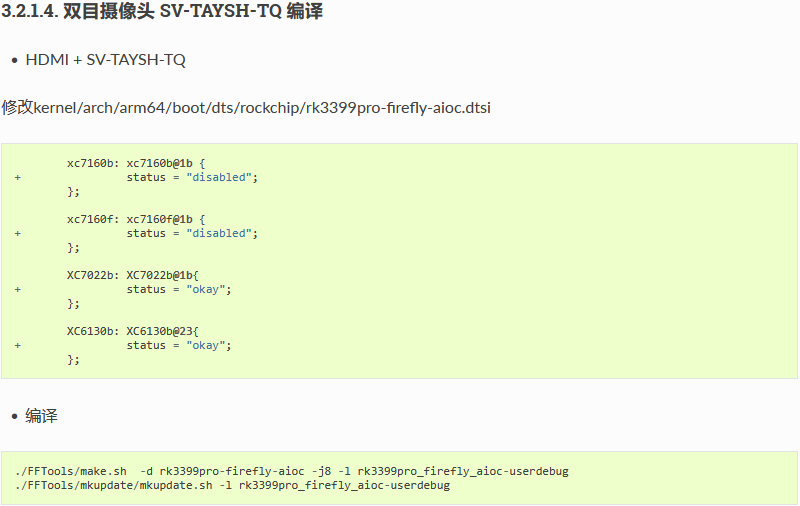
Task: Click the bullet text 'HDMI + SV-TAYSH-TQ'
Action: coord(105,60)
